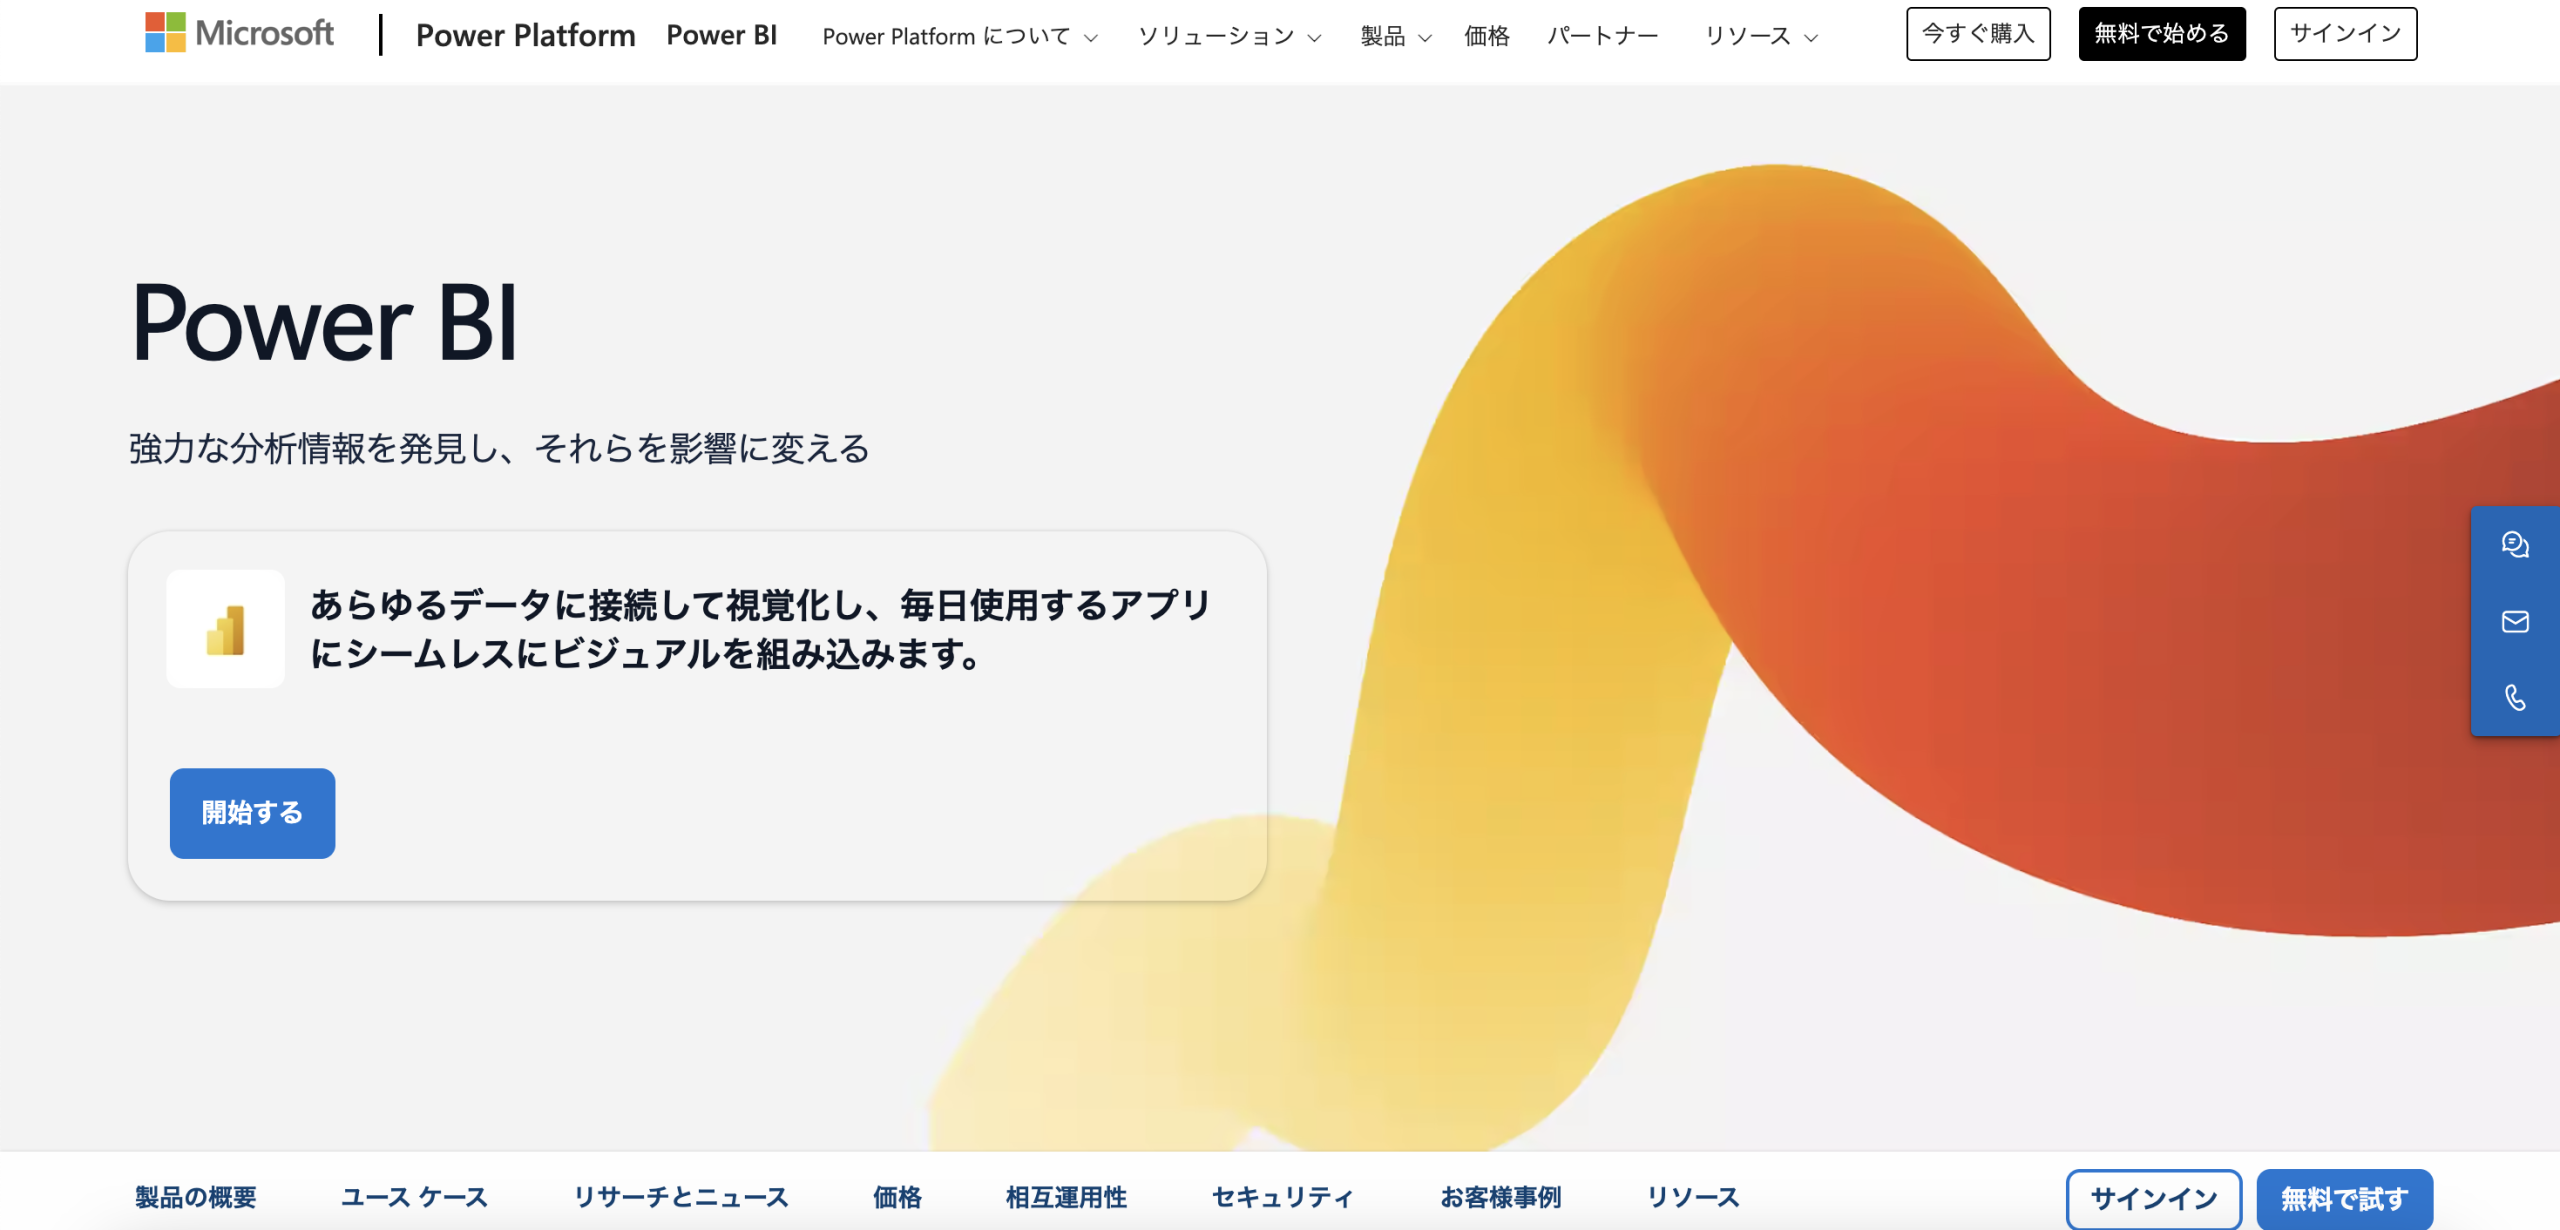The width and height of the screenshot is (2560, 1230).
Task: Open the セキュリティ section tab
Action: (1282, 1197)
